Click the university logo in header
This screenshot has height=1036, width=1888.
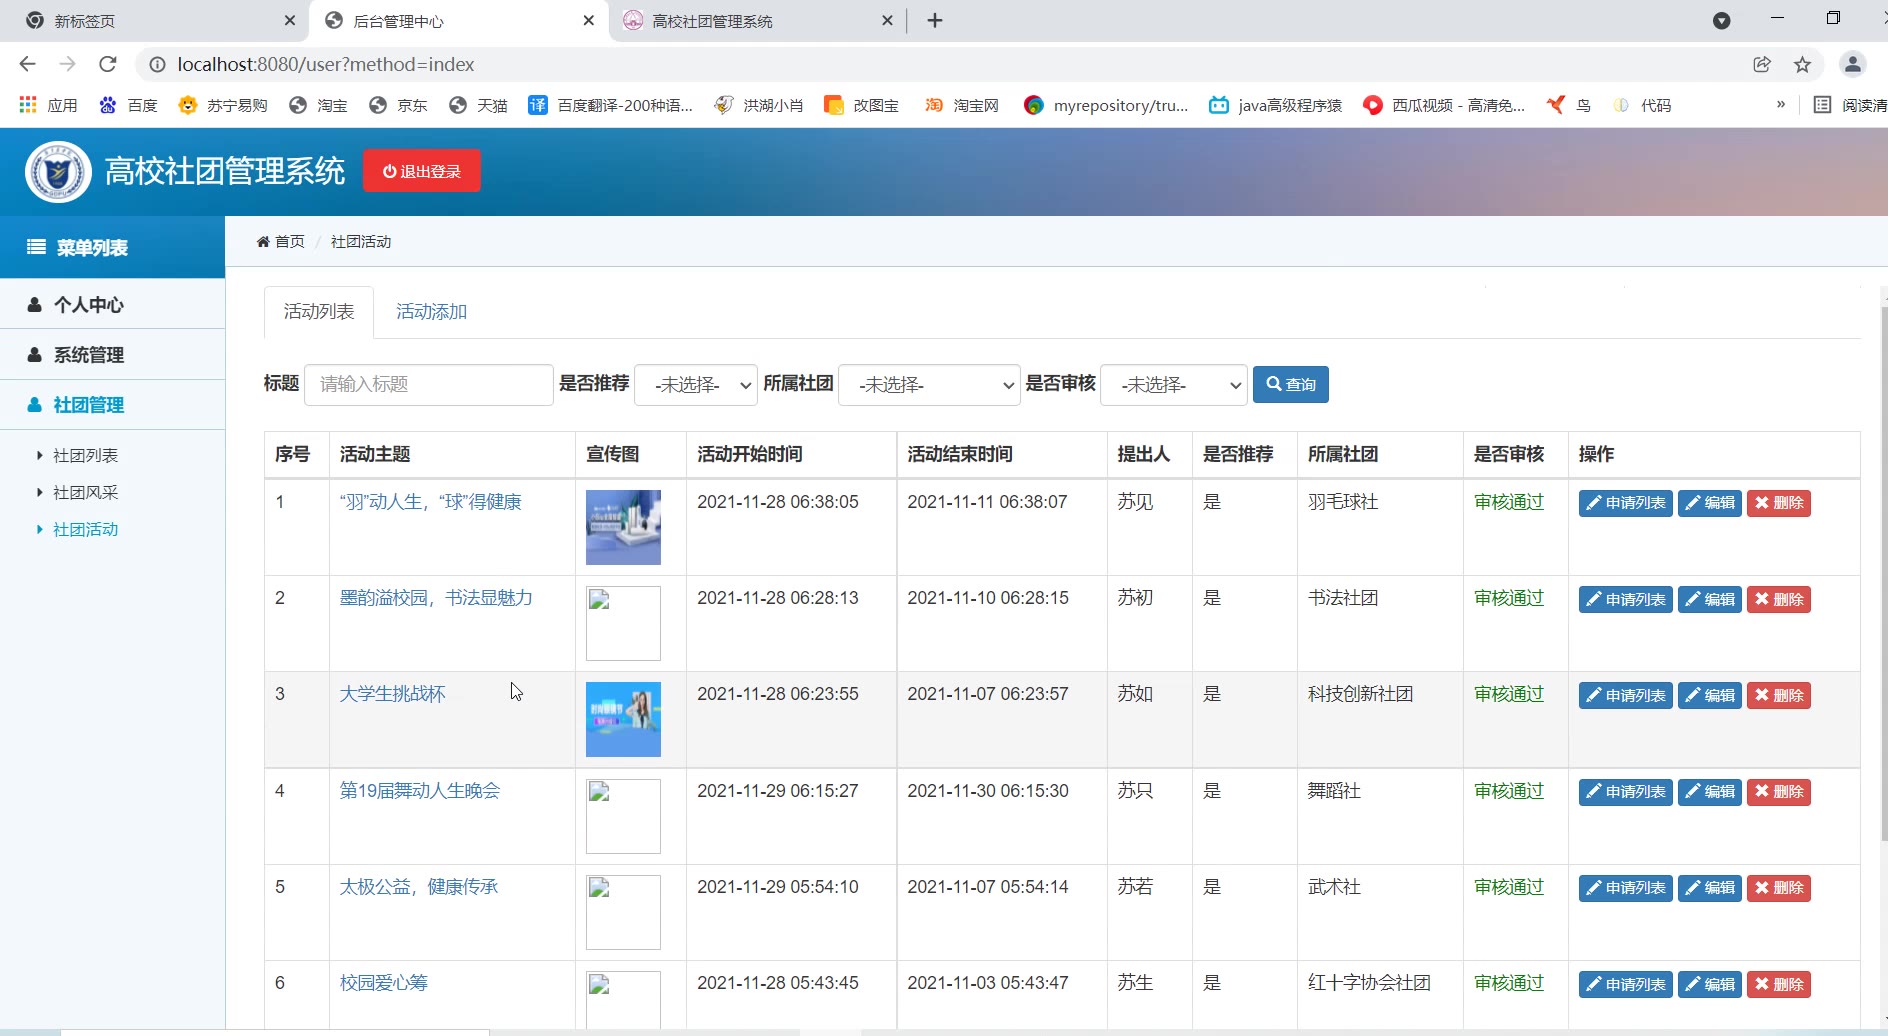[x=58, y=172]
